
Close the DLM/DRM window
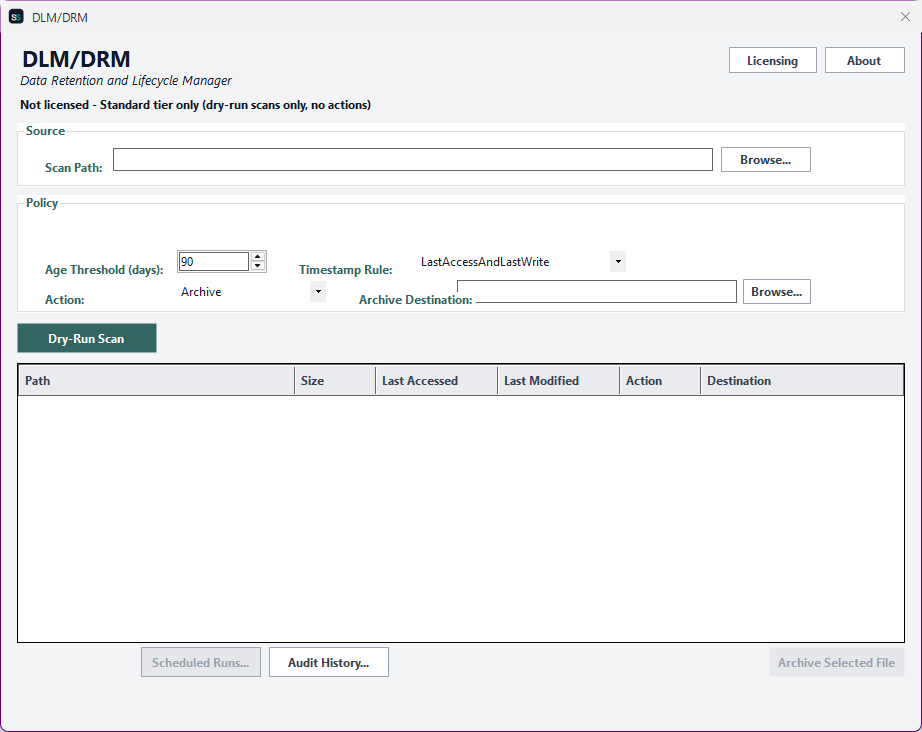(905, 17)
